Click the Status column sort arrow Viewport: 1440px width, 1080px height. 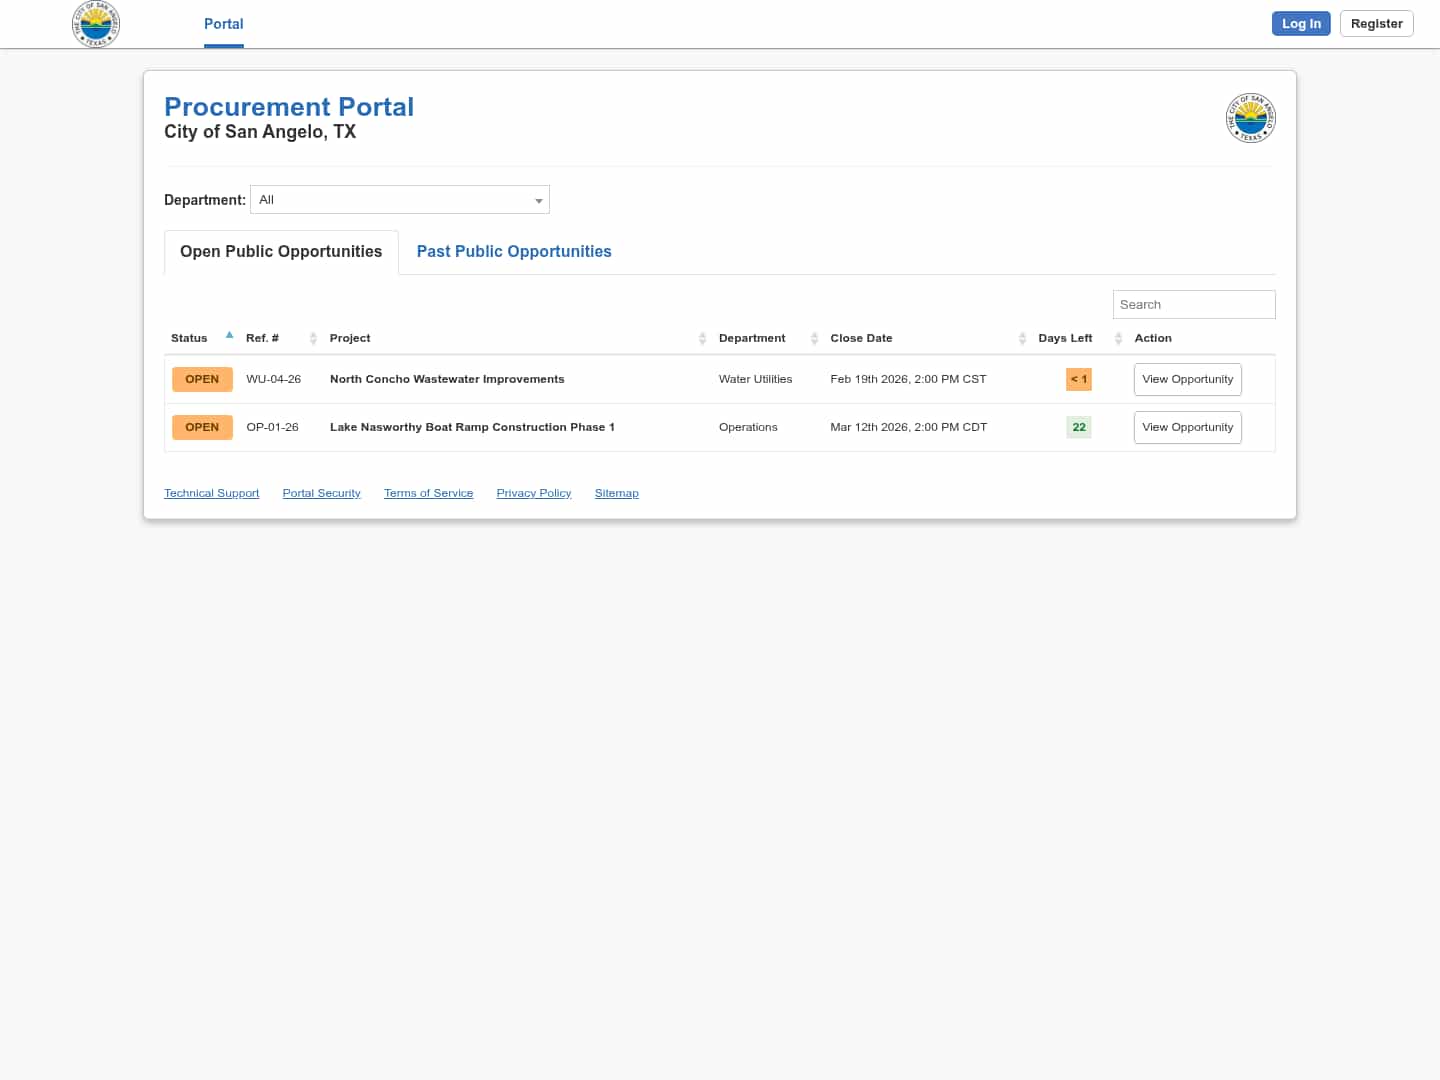229,335
